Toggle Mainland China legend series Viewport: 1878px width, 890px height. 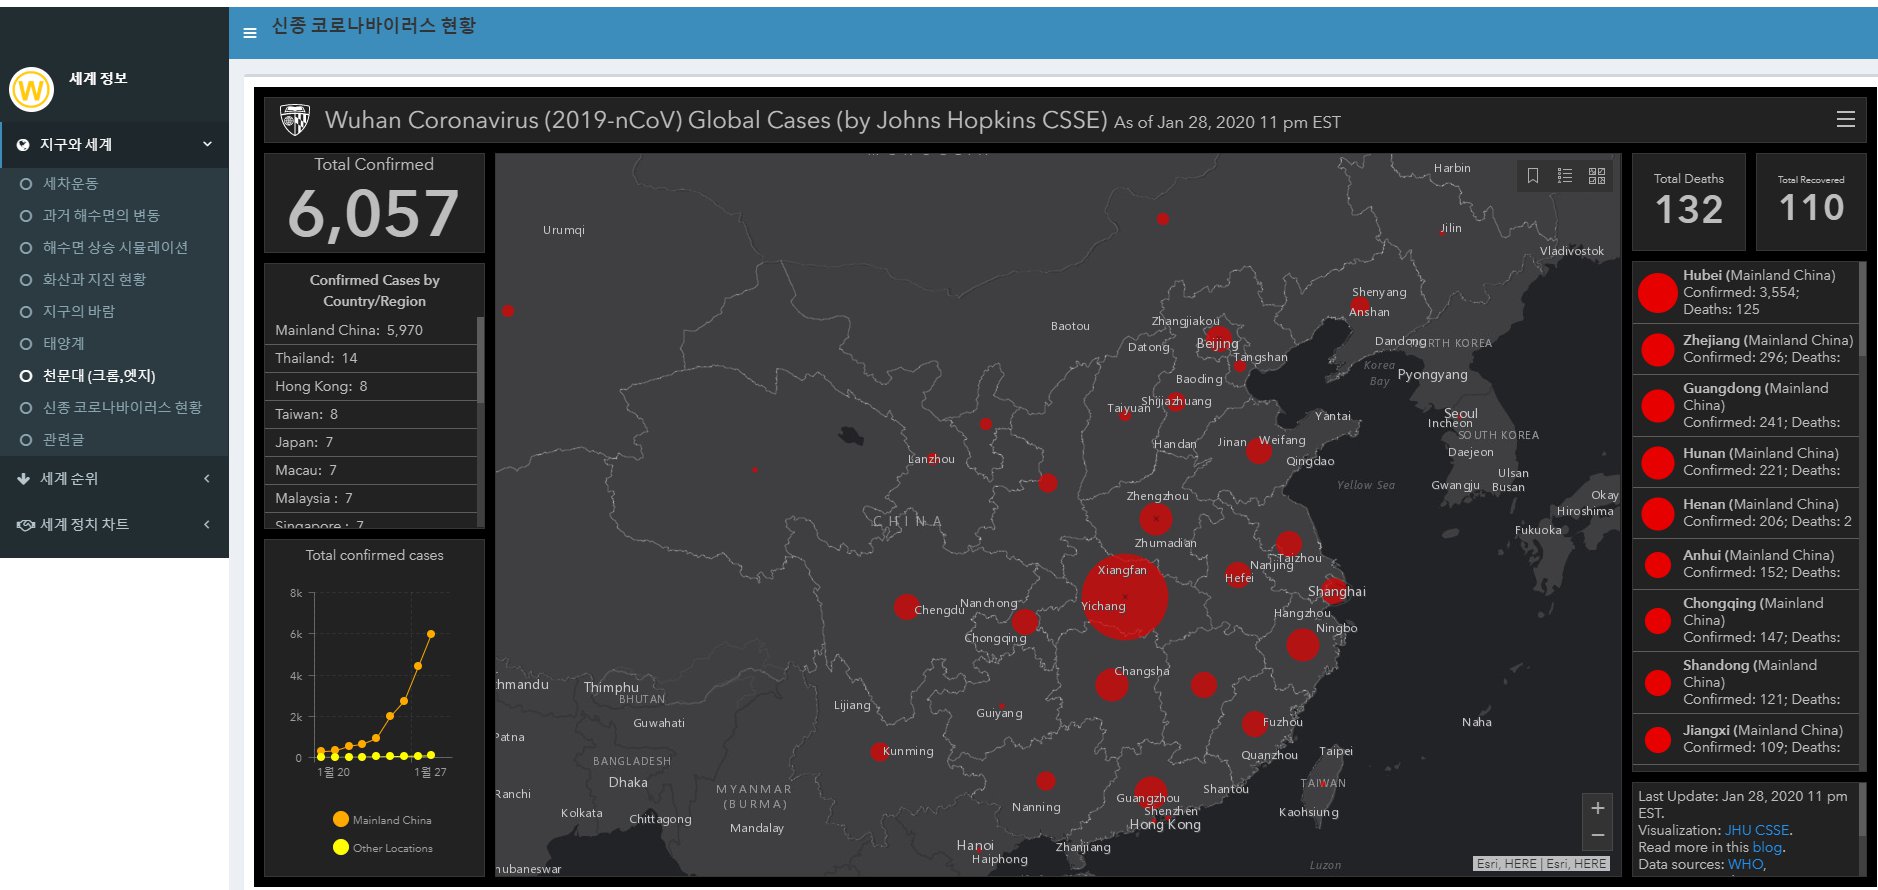(x=383, y=820)
